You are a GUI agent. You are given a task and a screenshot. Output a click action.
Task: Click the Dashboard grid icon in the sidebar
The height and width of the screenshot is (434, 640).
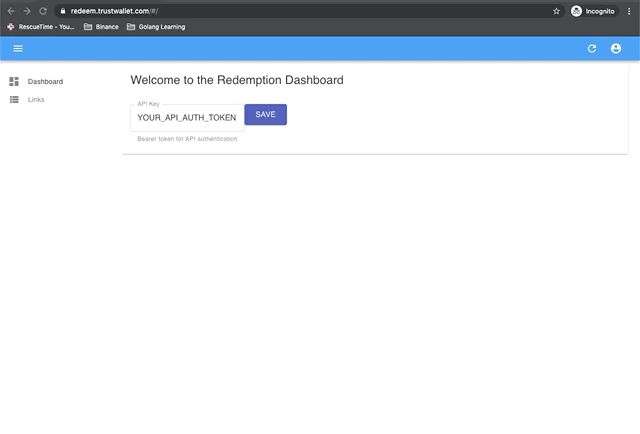click(x=14, y=81)
